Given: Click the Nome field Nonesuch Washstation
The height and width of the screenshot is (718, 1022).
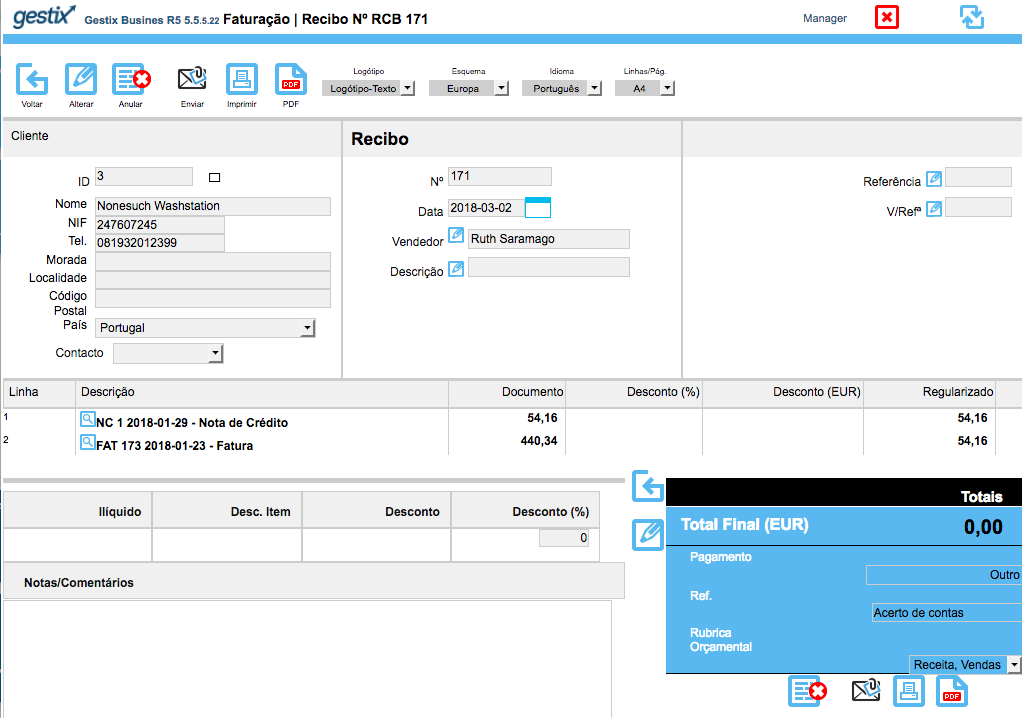Looking at the screenshot, I should point(213,206).
